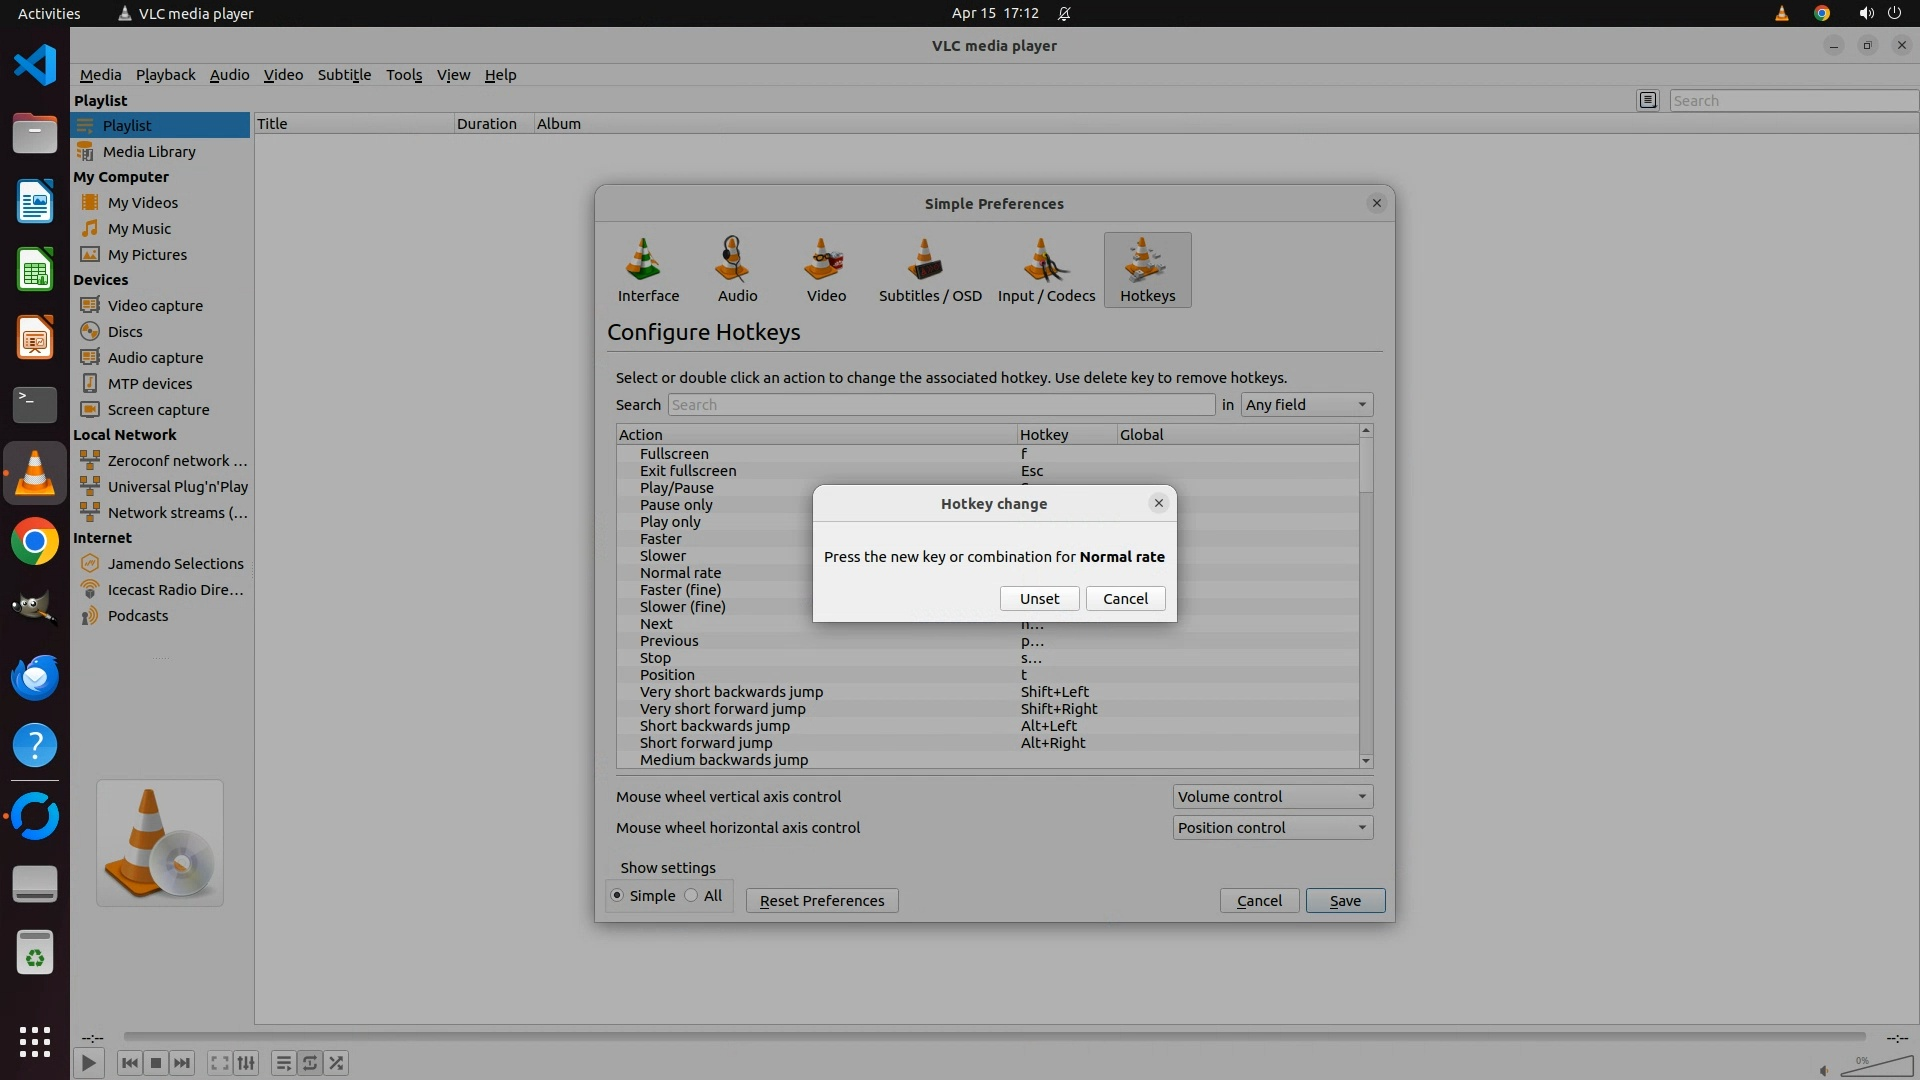Click Unset in Hotkey change dialog
The image size is (1920, 1080).
[1039, 599]
